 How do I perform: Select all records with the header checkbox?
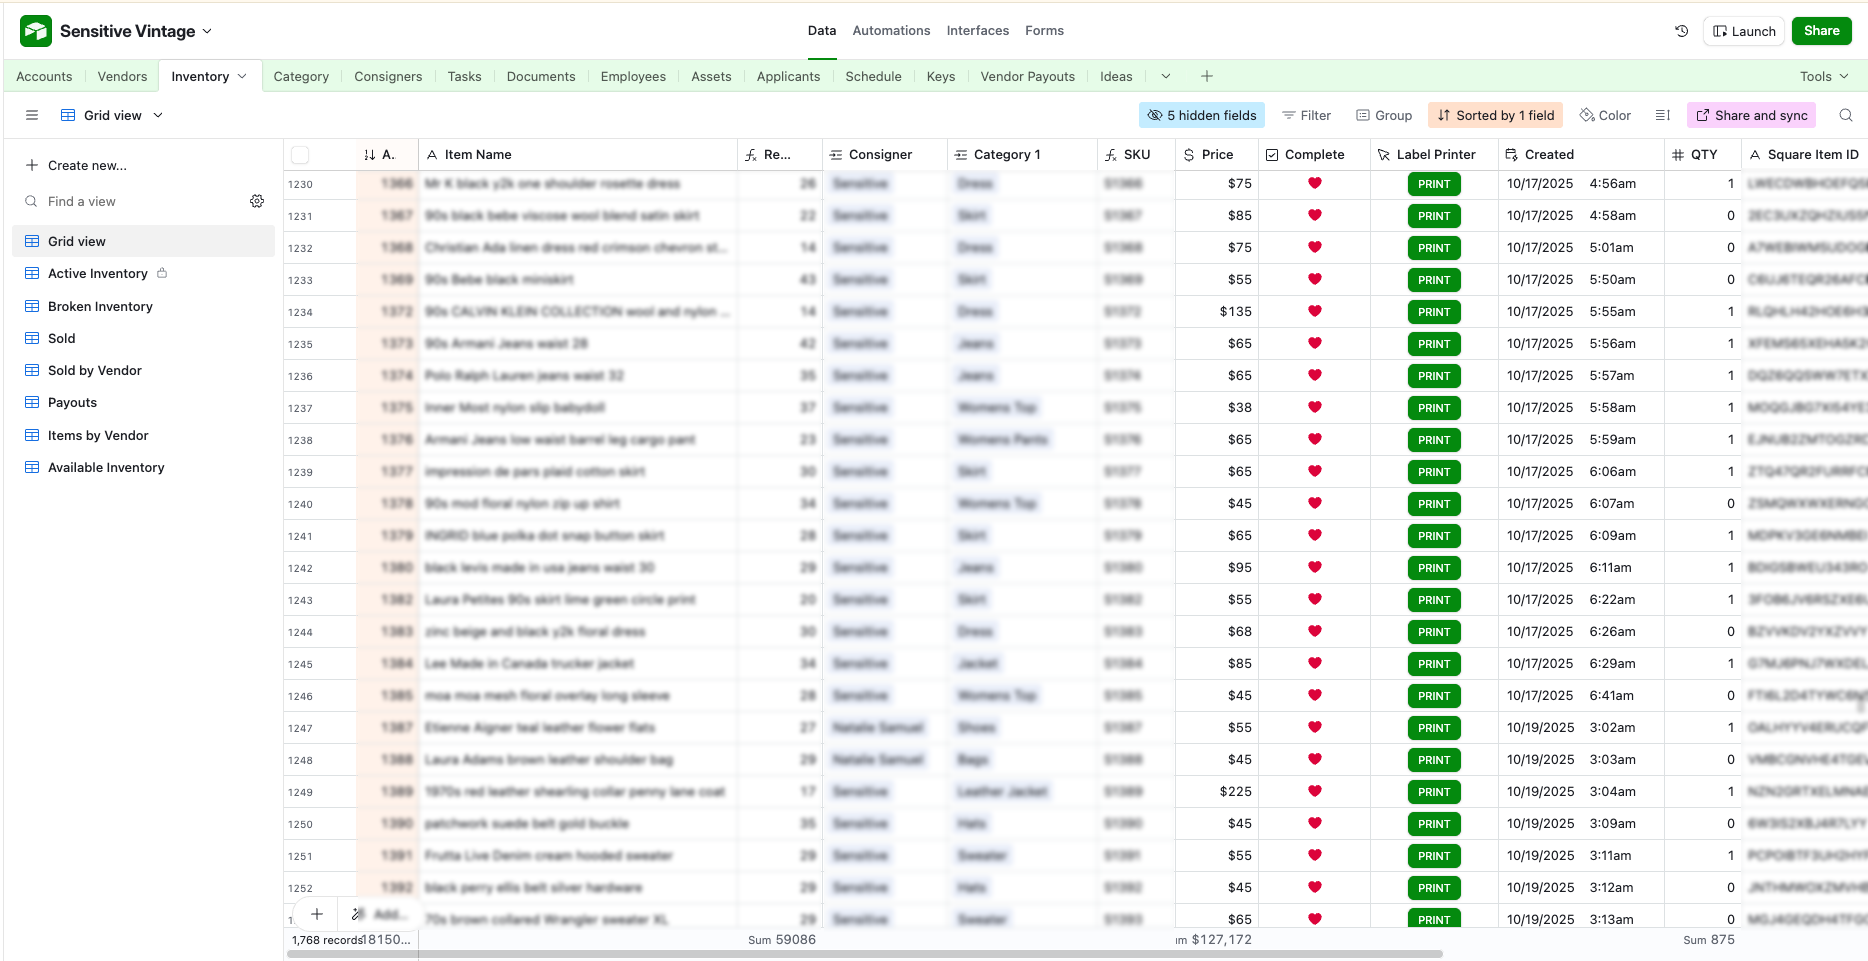299,154
